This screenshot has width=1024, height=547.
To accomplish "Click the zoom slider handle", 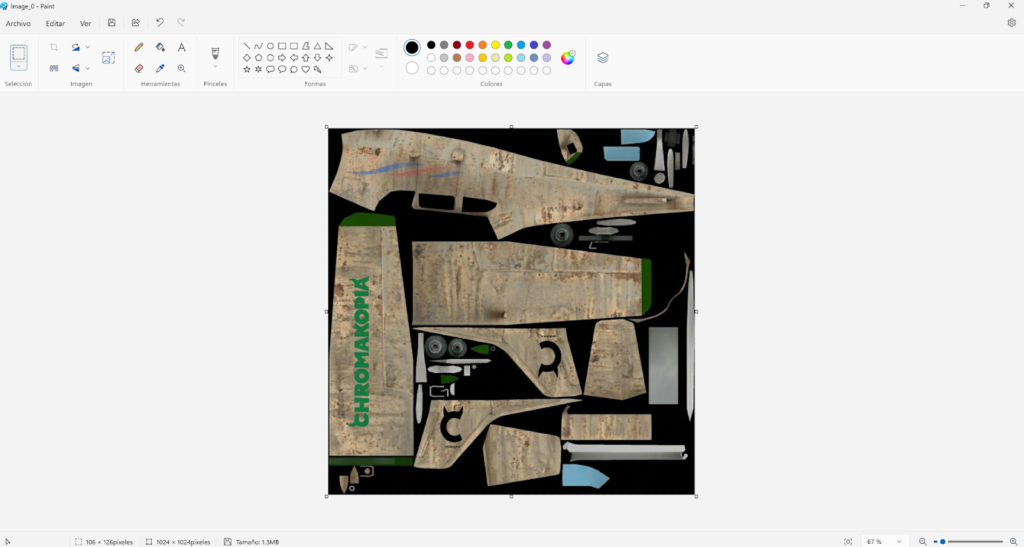I will click(942, 542).
